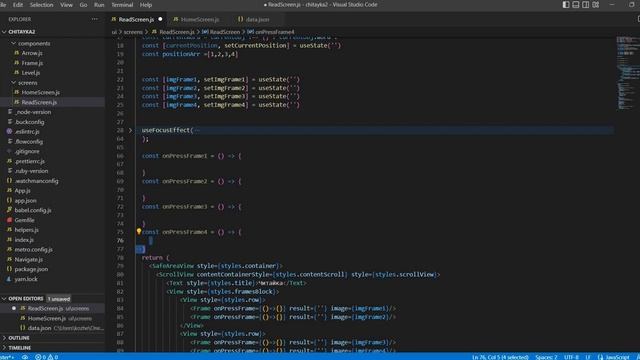Expand TIMELINE section

point(20,347)
